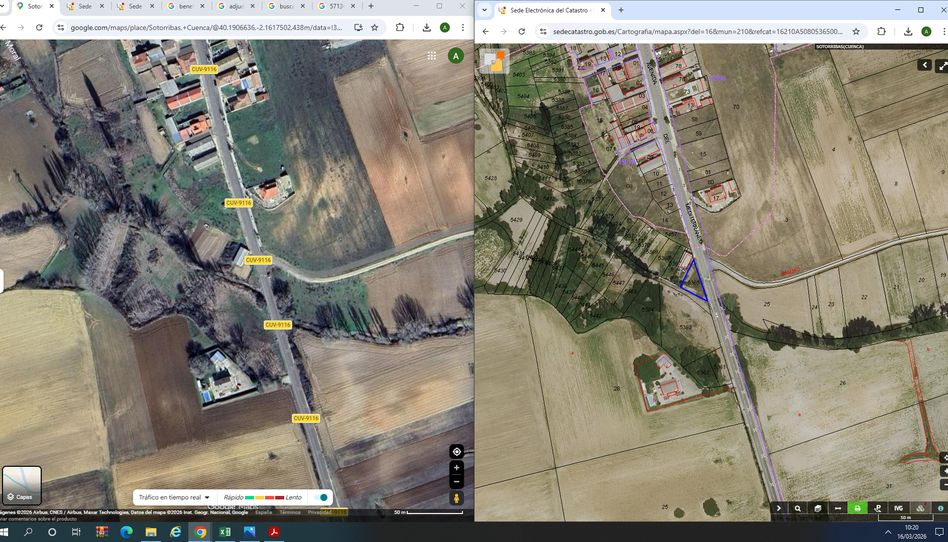This screenshot has width=948, height=542.
Task: Switch to the benef browser tab
Action: coord(186,7)
